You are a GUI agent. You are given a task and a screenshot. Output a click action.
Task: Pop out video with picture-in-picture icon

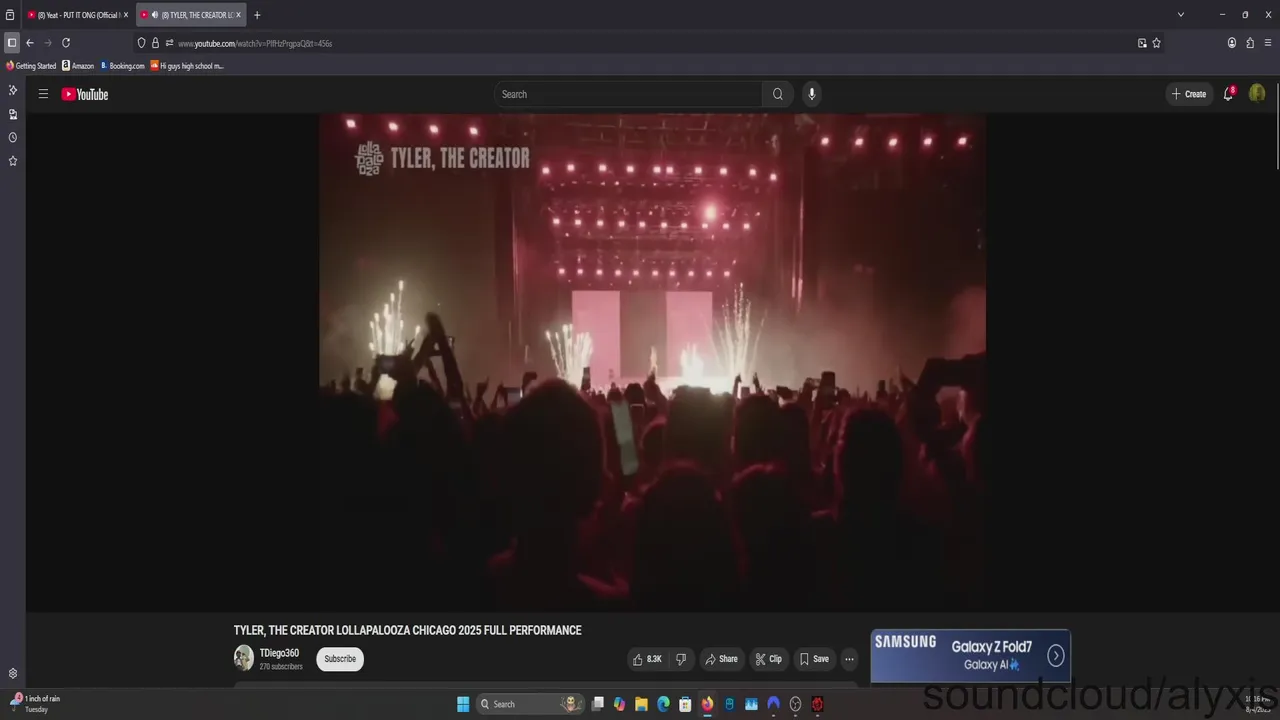[x=1142, y=43]
